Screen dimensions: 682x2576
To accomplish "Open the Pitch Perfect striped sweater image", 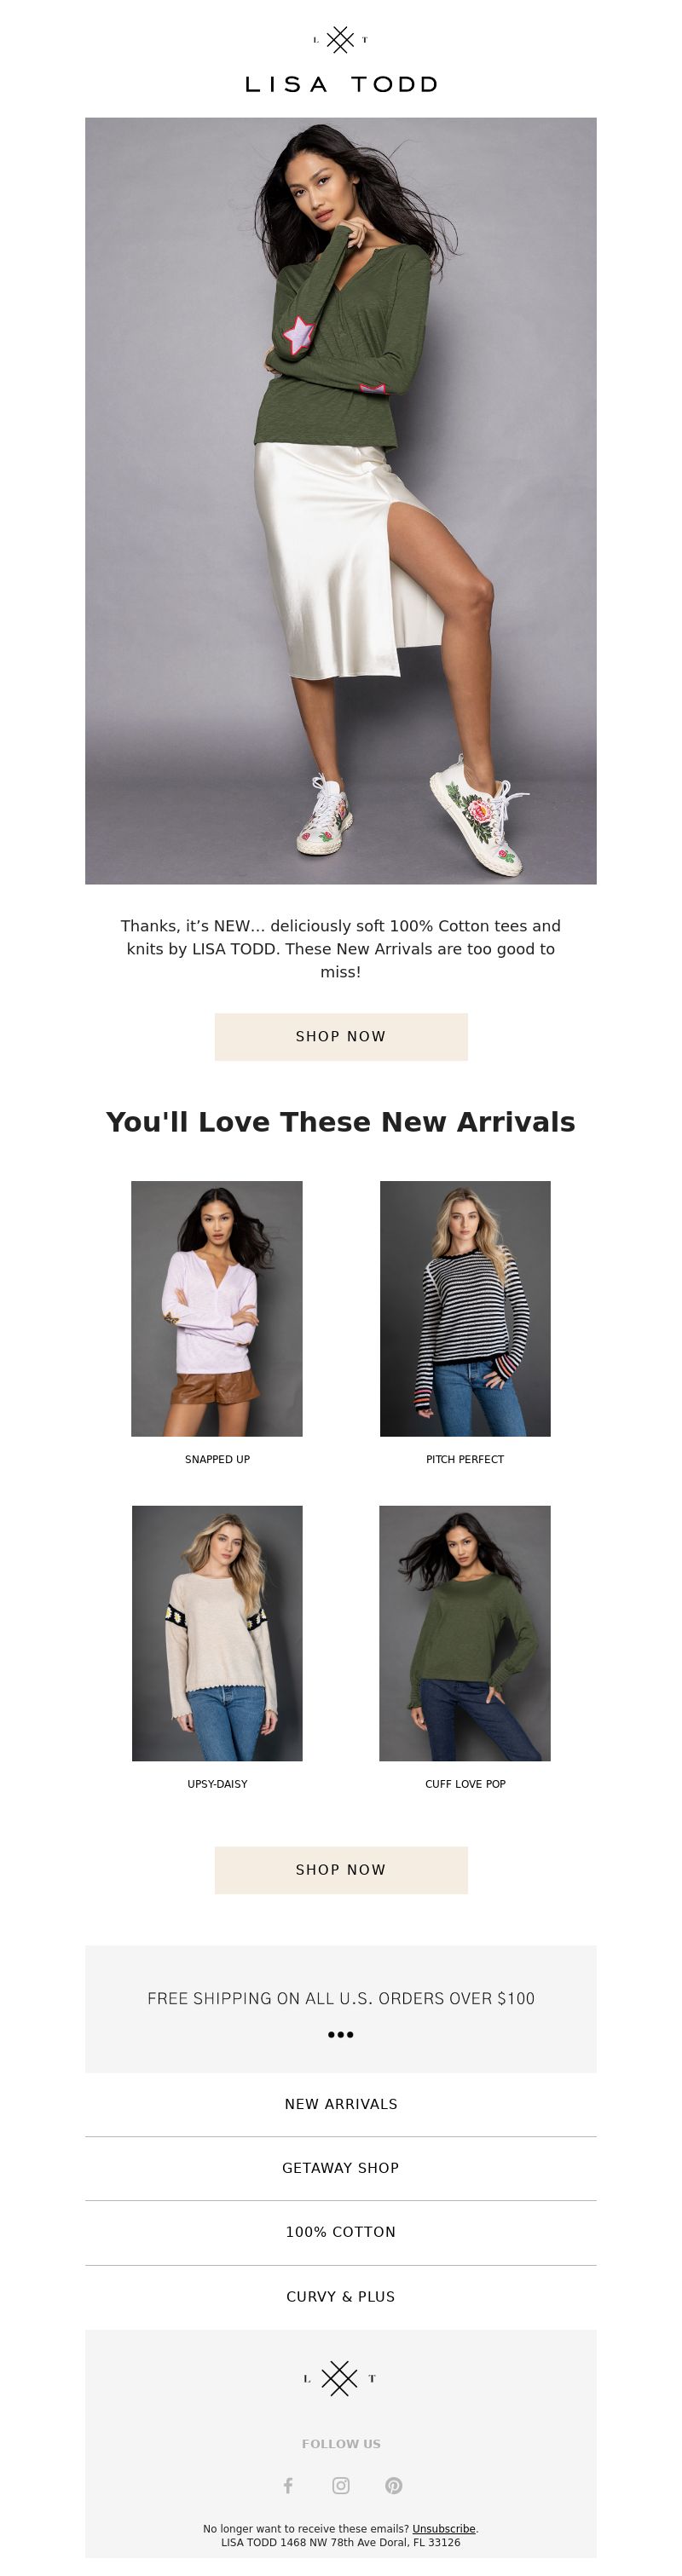I will point(465,1308).
